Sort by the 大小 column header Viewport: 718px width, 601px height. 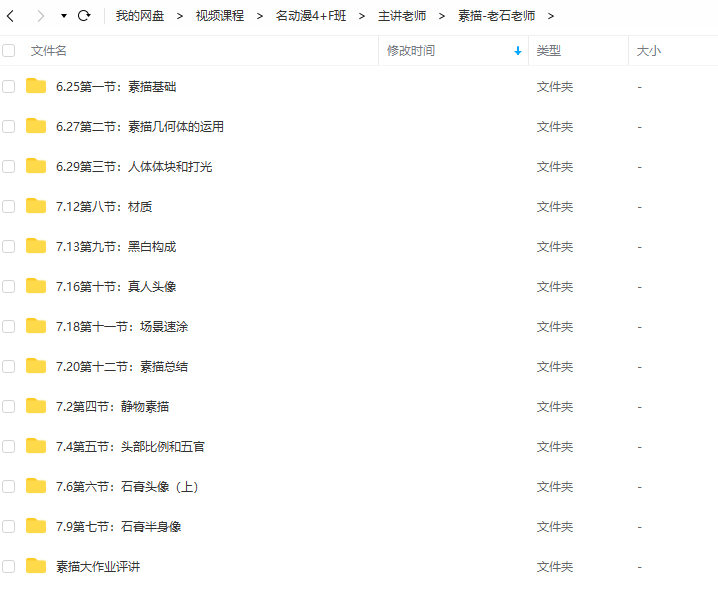[648, 50]
